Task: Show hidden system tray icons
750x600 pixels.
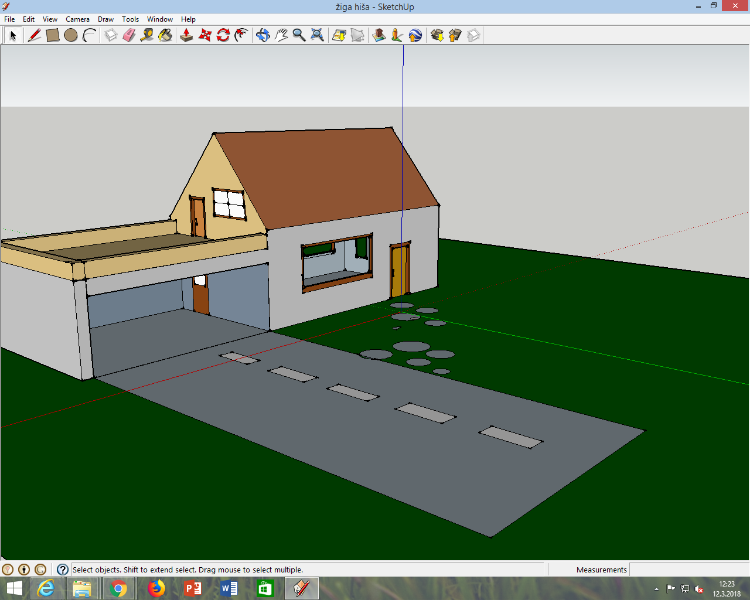Action: pos(658,588)
